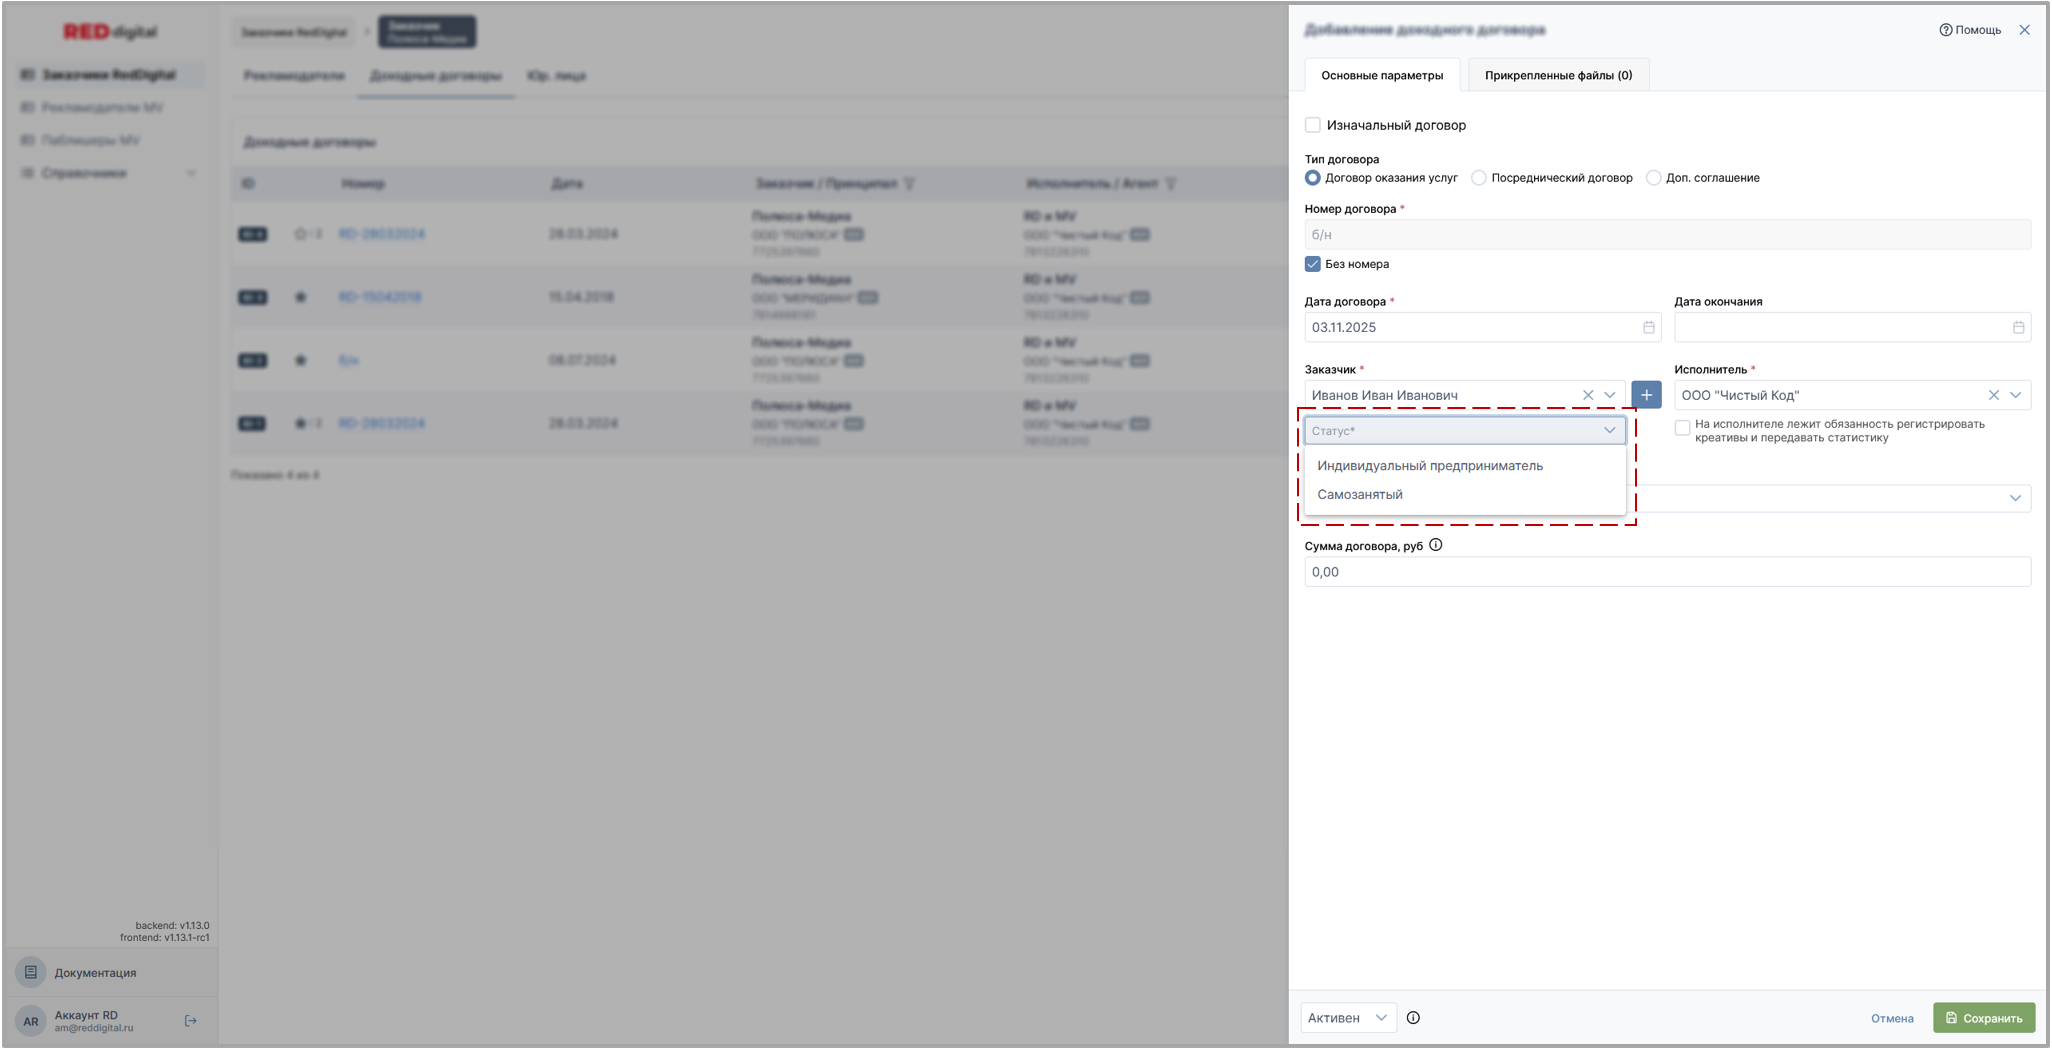The height and width of the screenshot is (1050, 2052).
Task: Click the logout icon near account name
Action: [191, 1021]
